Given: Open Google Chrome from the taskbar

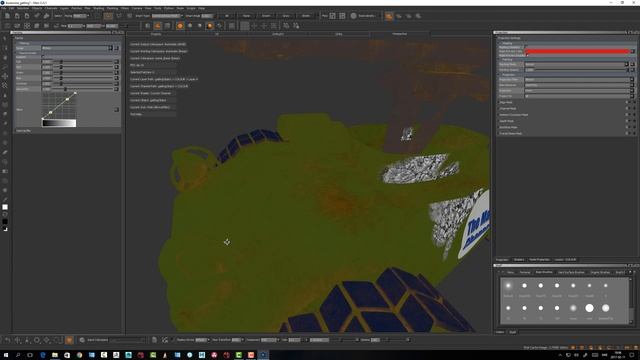Looking at the screenshot, I should tap(79, 355).
